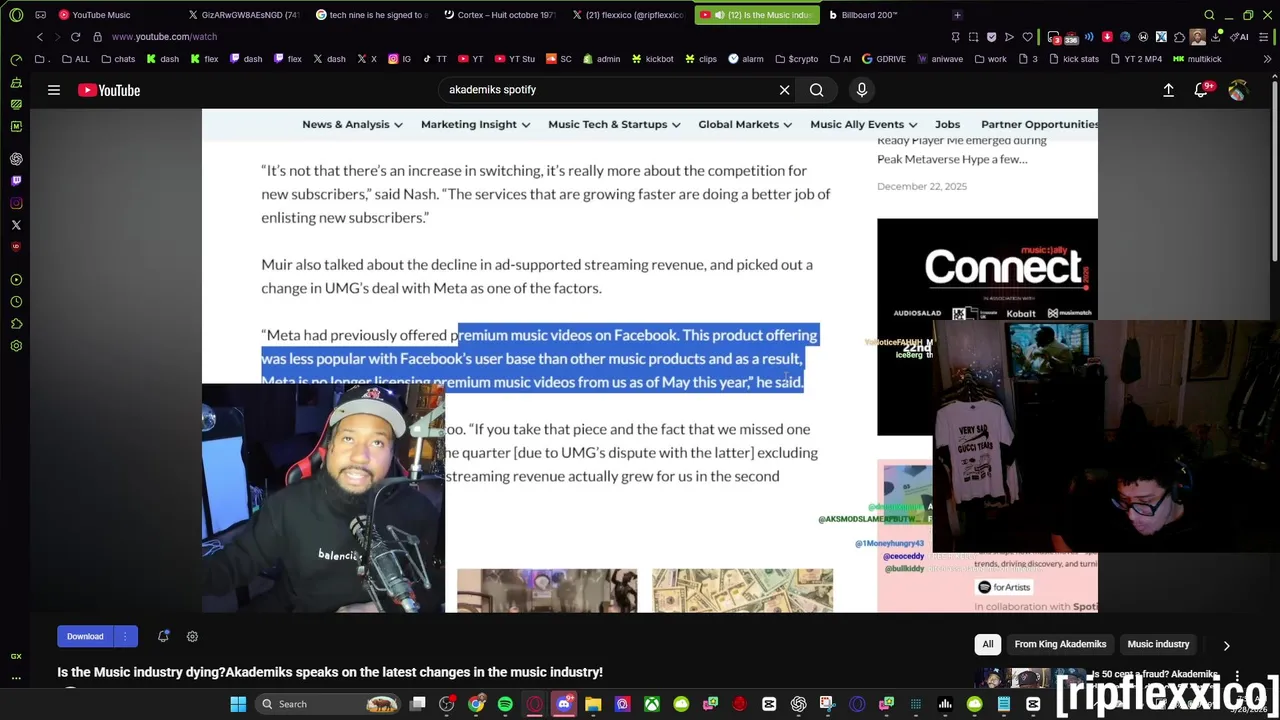The height and width of the screenshot is (720, 1280).
Task: Expand the News & Analysis menu
Action: (352, 124)
